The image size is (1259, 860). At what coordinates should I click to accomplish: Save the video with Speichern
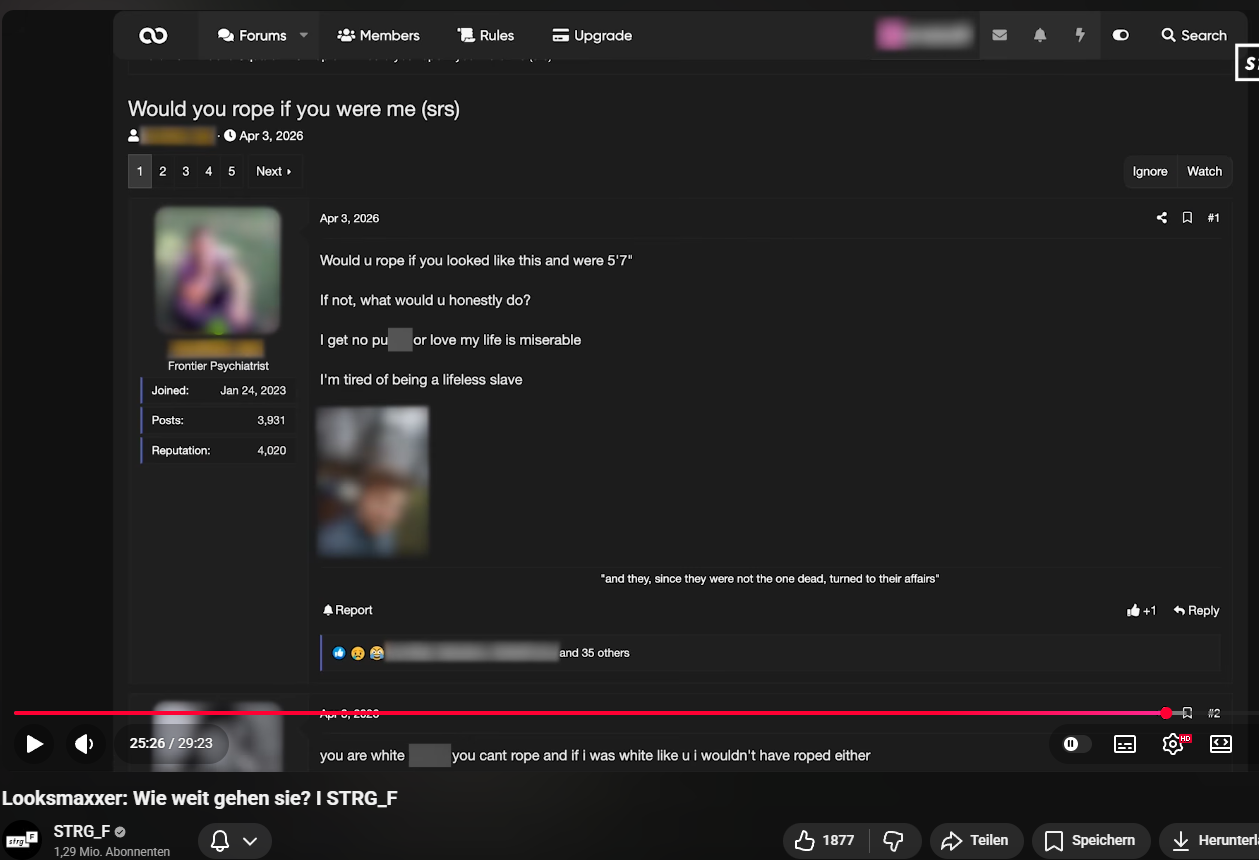[x=1091, y=841]
